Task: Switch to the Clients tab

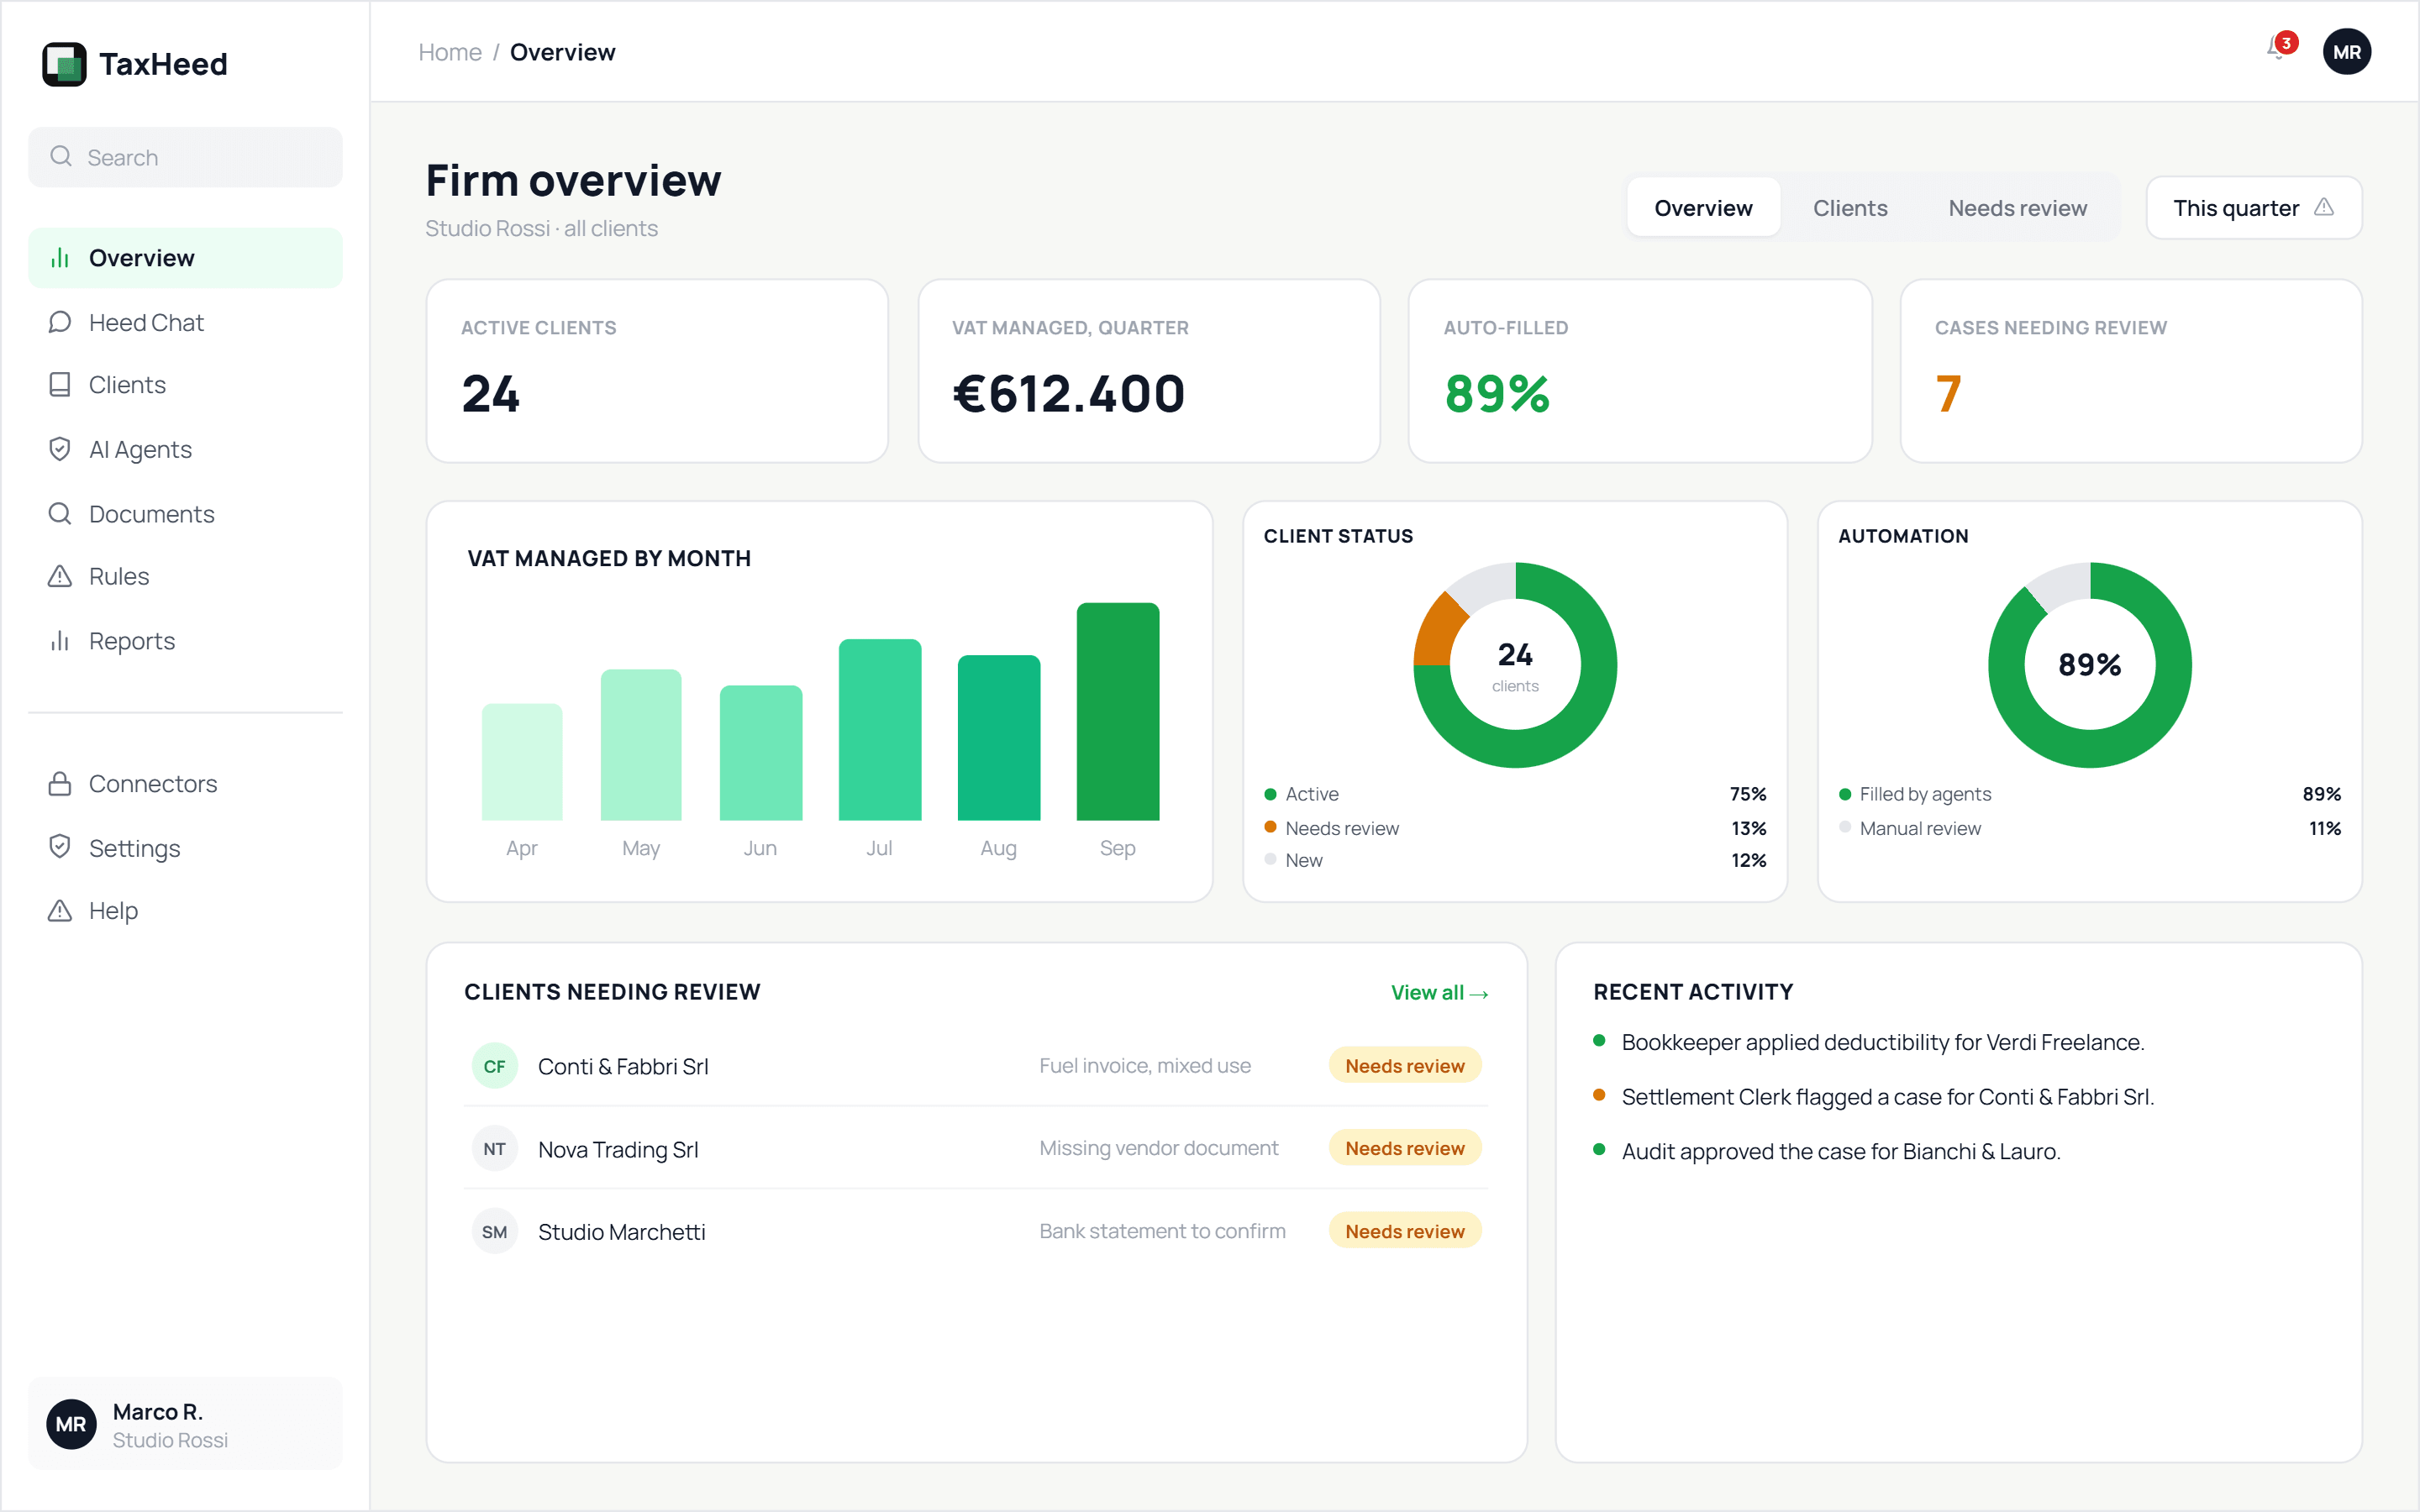Action: tap(1850, 208)
